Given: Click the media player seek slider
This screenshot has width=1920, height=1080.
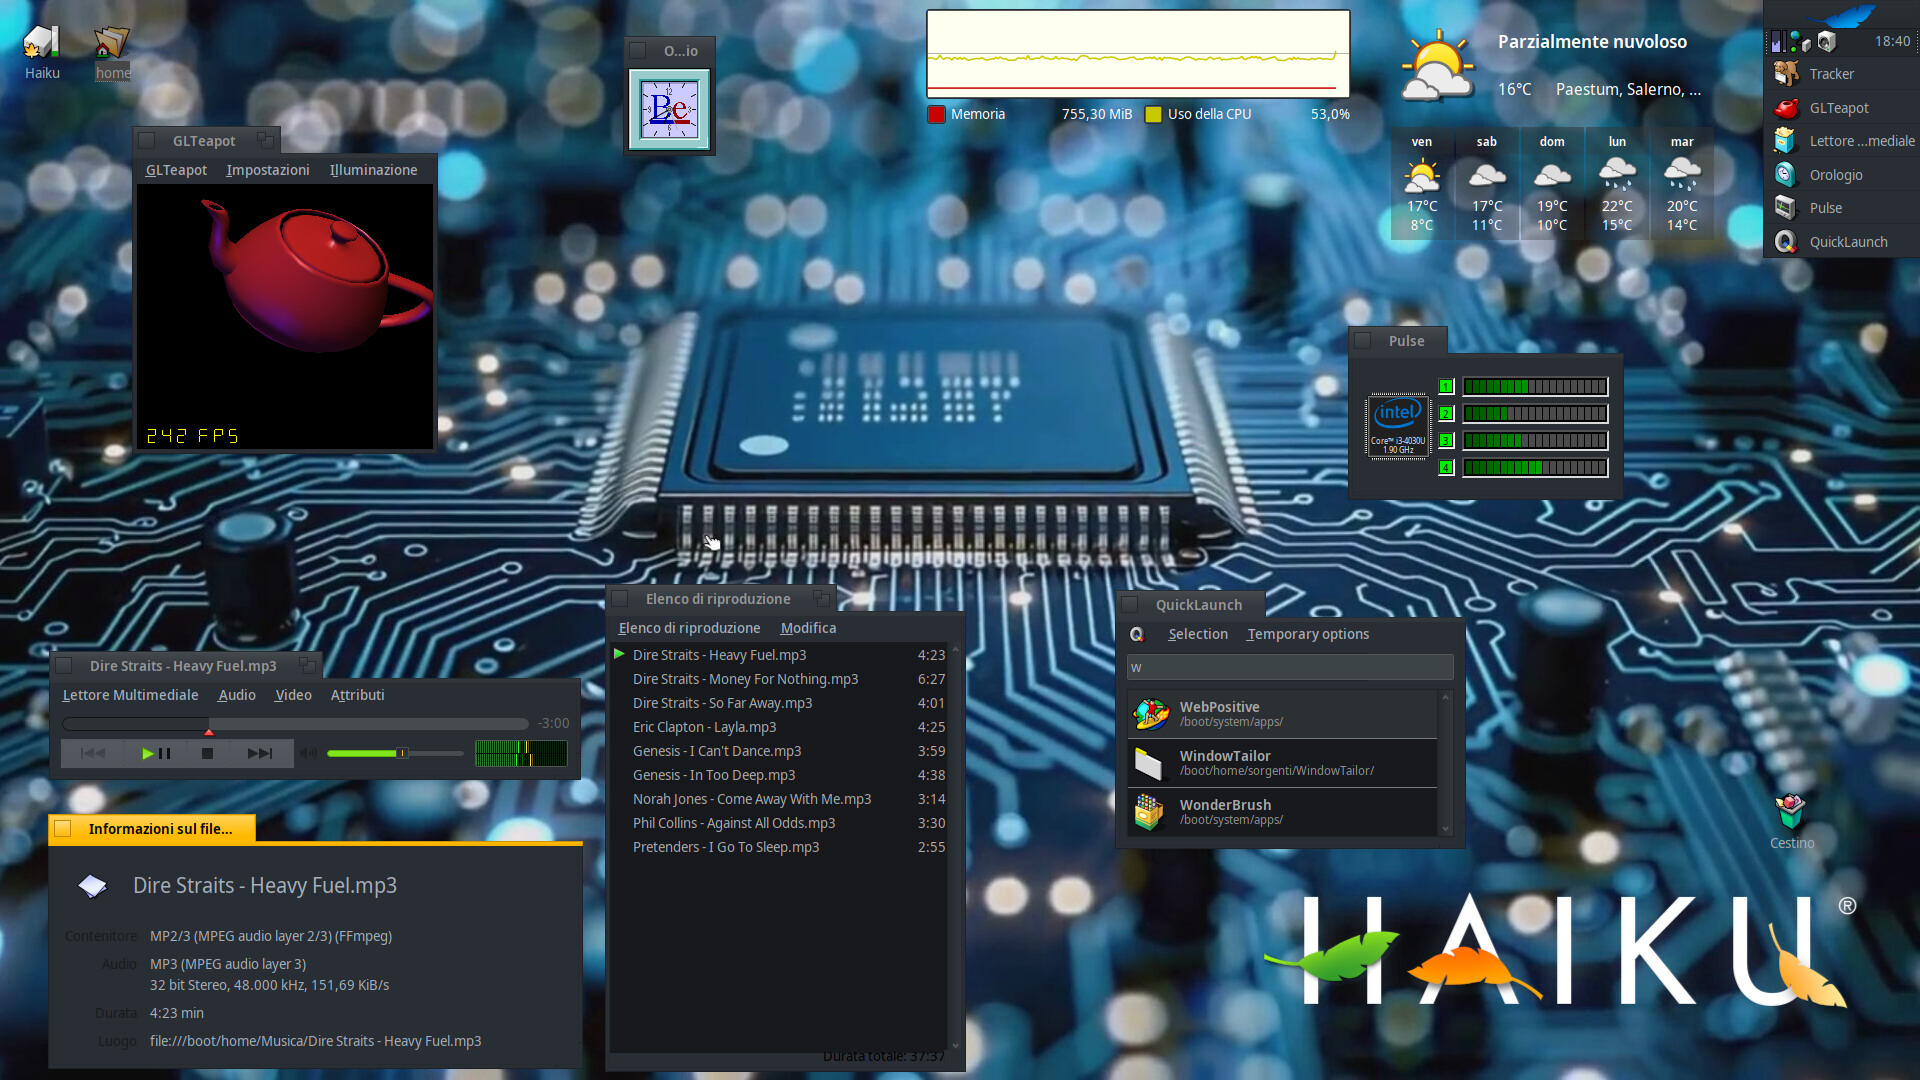Looking at the screenshot, I should pos(295,723).
